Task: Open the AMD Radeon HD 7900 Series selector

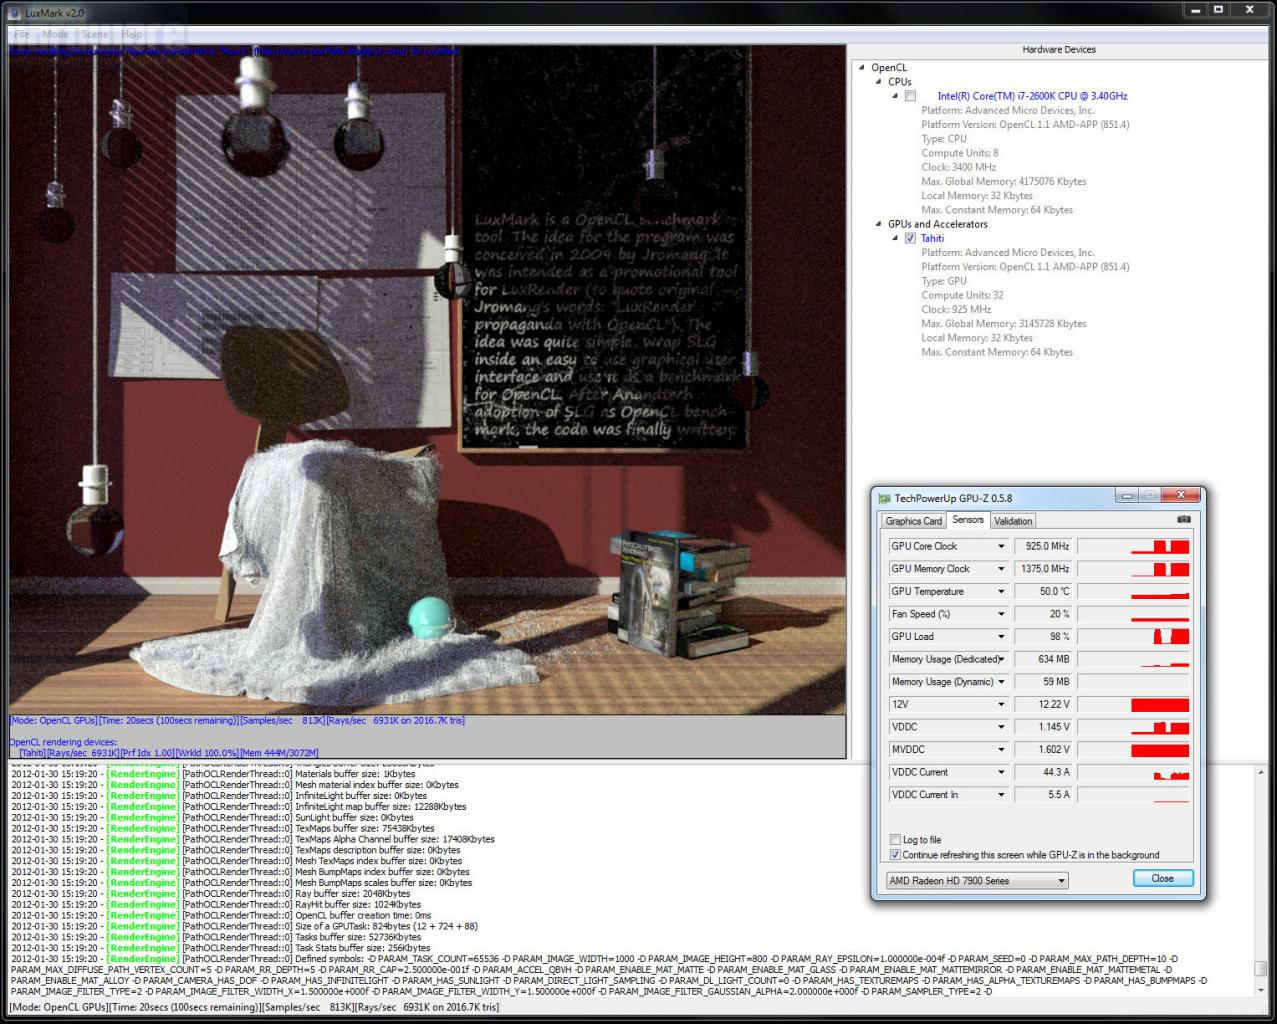Action: click(977, 881)
